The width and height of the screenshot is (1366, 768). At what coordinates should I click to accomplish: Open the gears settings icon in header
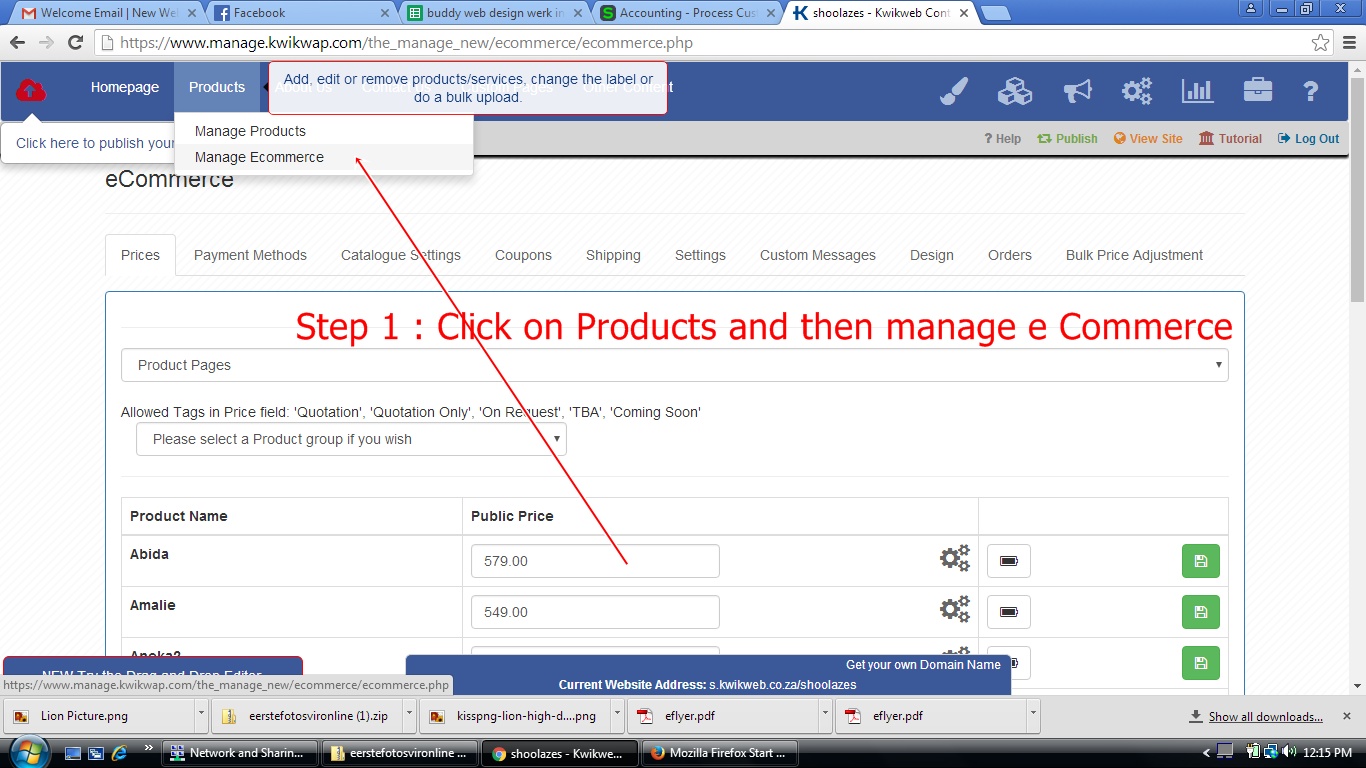tap(1137, 91)
